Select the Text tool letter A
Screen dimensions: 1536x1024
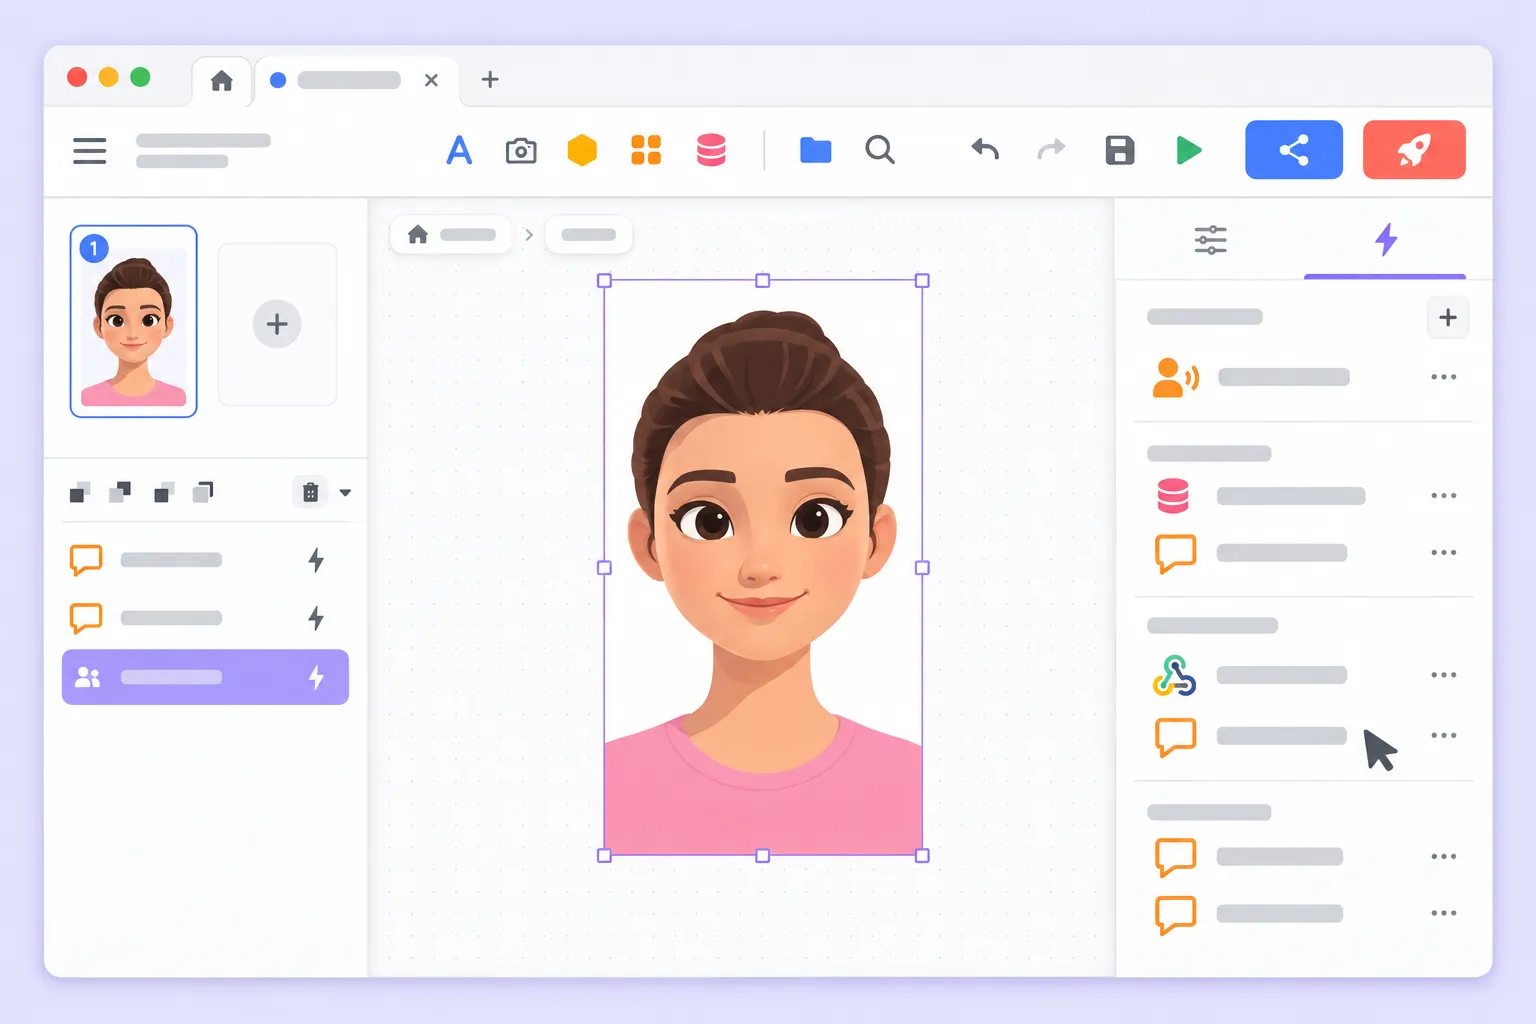click(459, 150)
